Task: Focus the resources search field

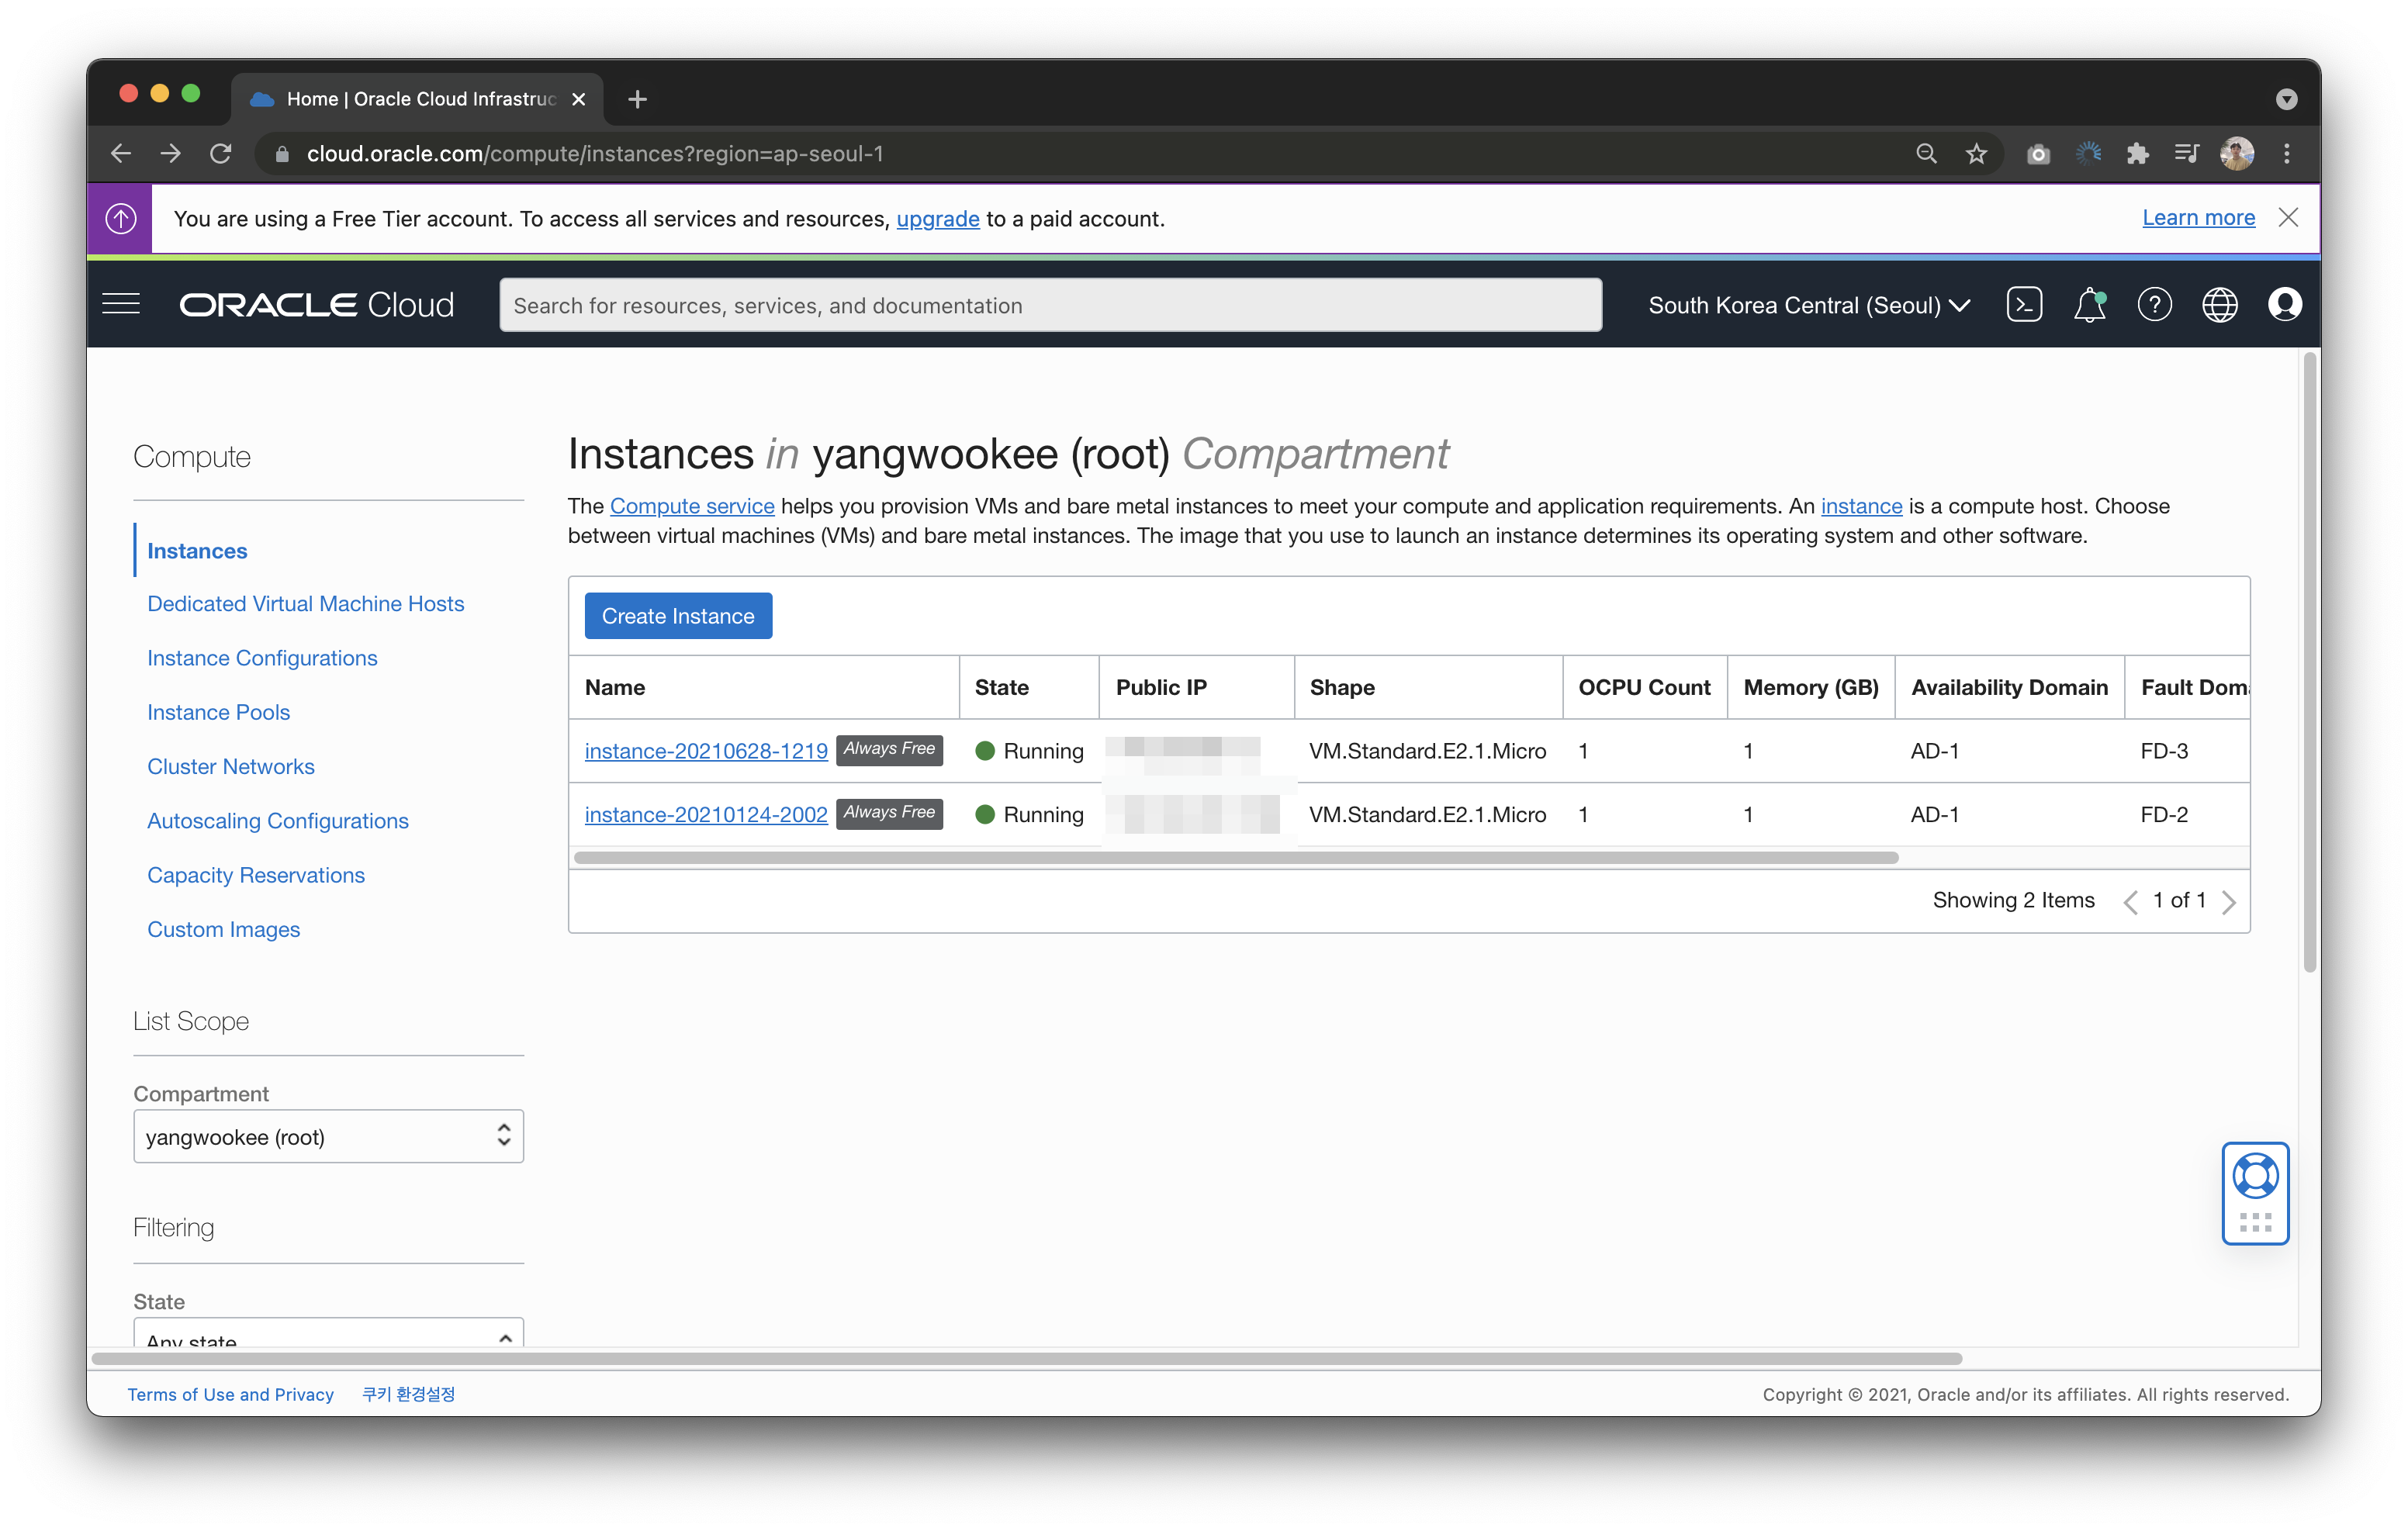Action: point(1050,306)
